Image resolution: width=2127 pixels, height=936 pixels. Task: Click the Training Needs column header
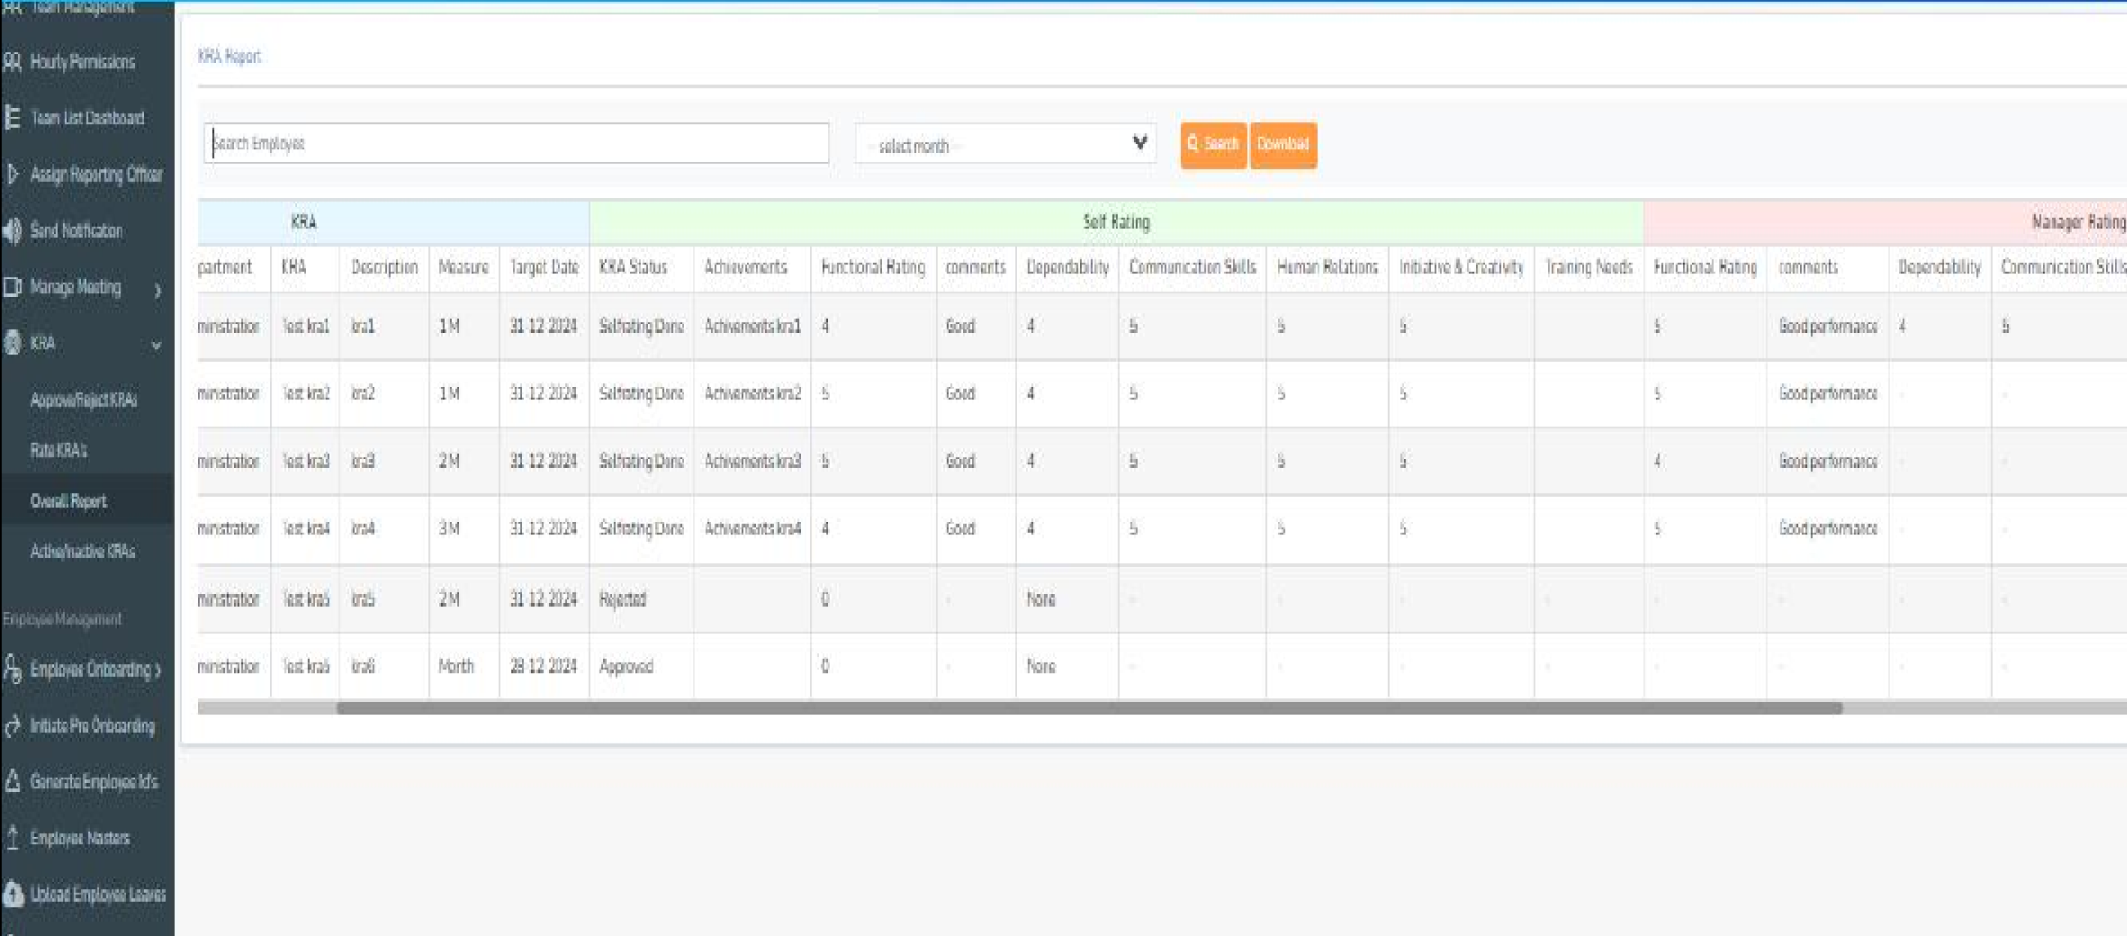coord(1588,268)
